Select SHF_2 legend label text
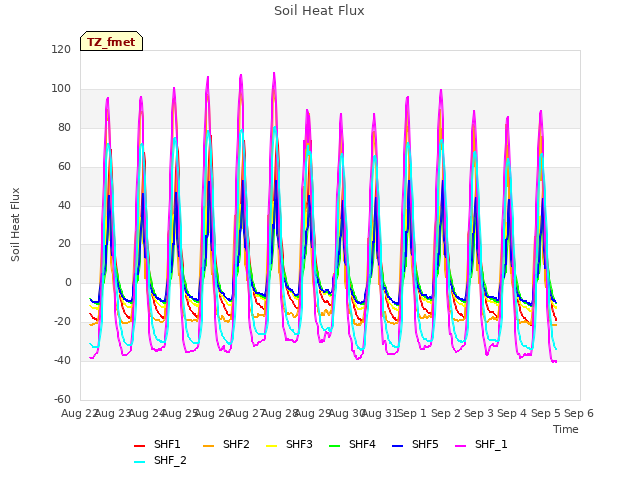This screenshot has height=480, width=640. pos(170,460)
